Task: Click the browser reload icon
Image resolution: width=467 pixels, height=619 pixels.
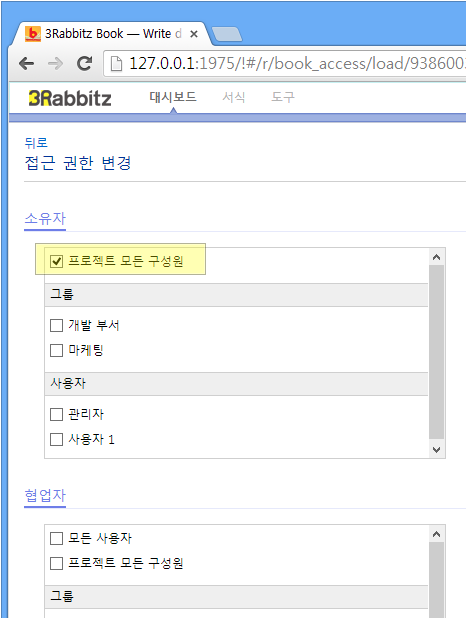Action: 84,63
